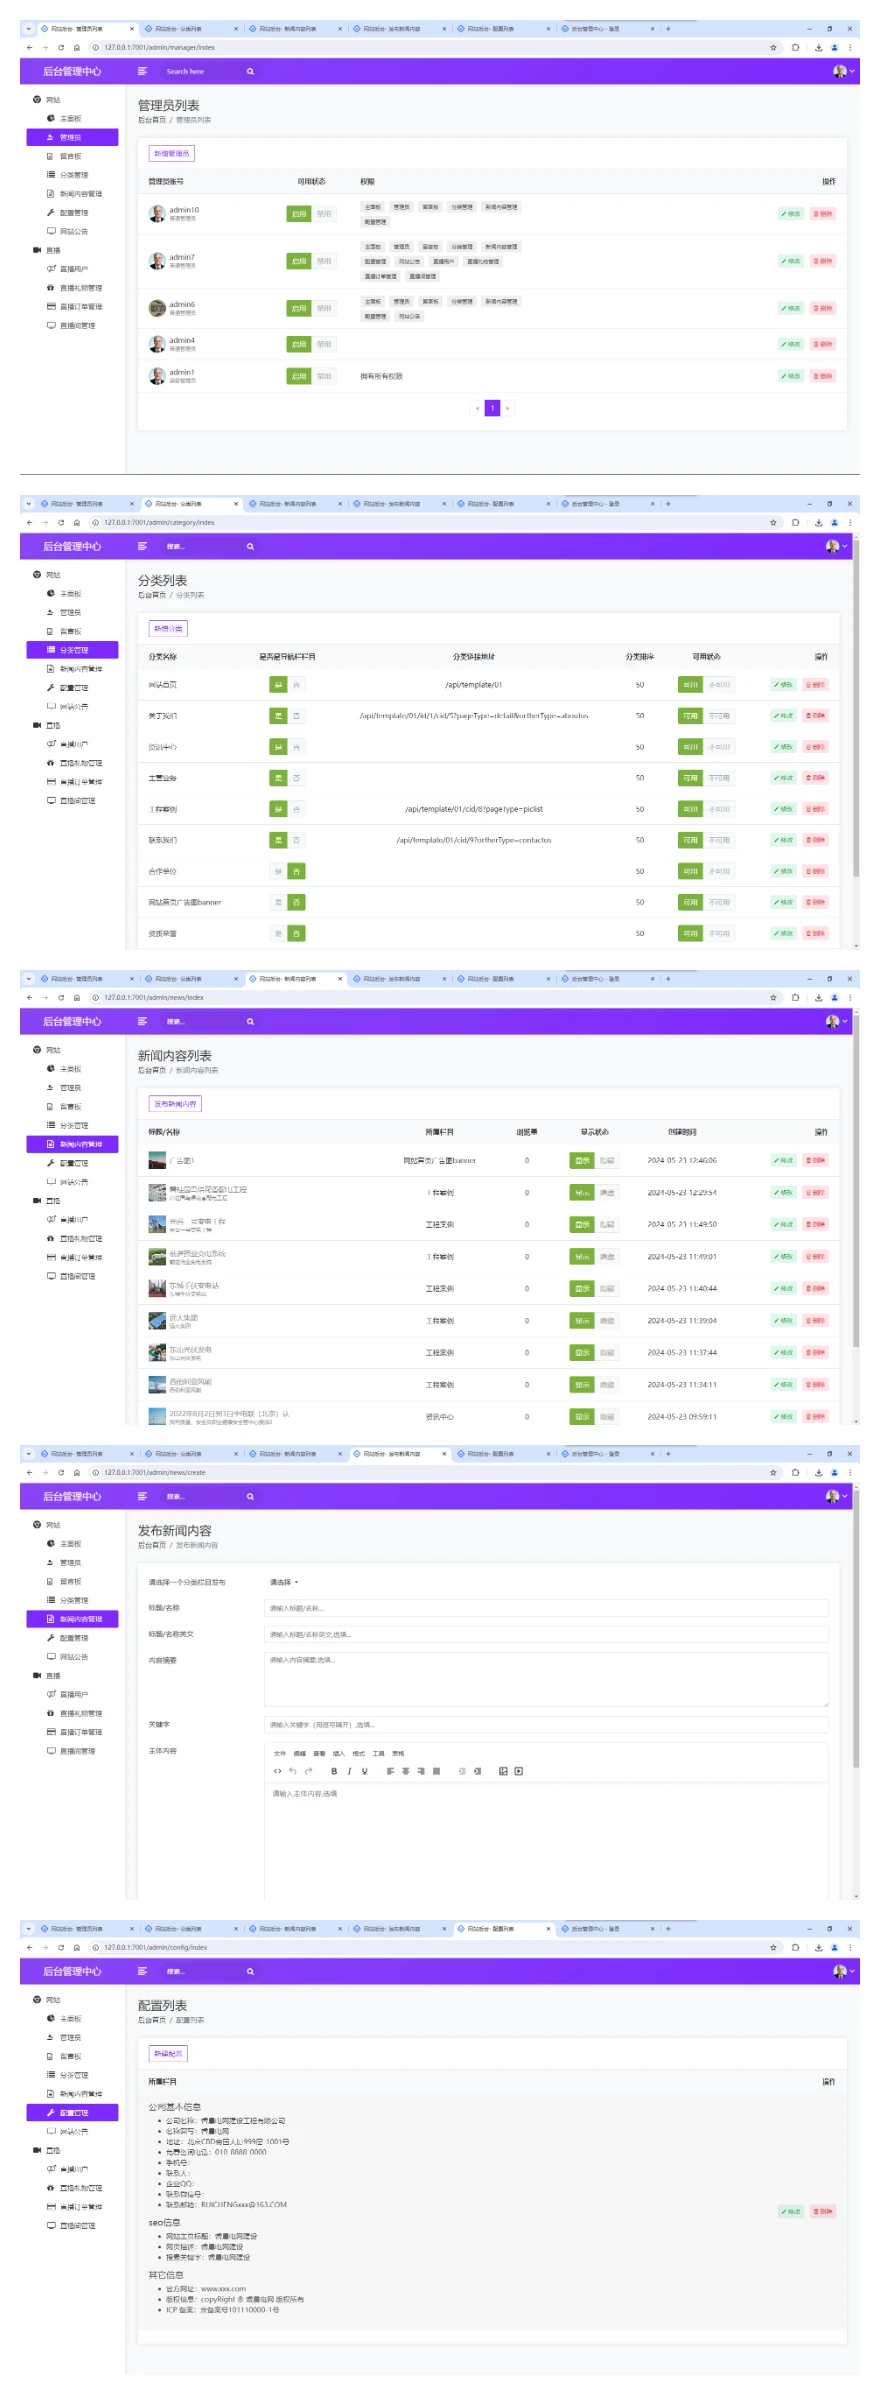Toggle Italic in the 发布新闻内容 editor toolbar

349,1771
